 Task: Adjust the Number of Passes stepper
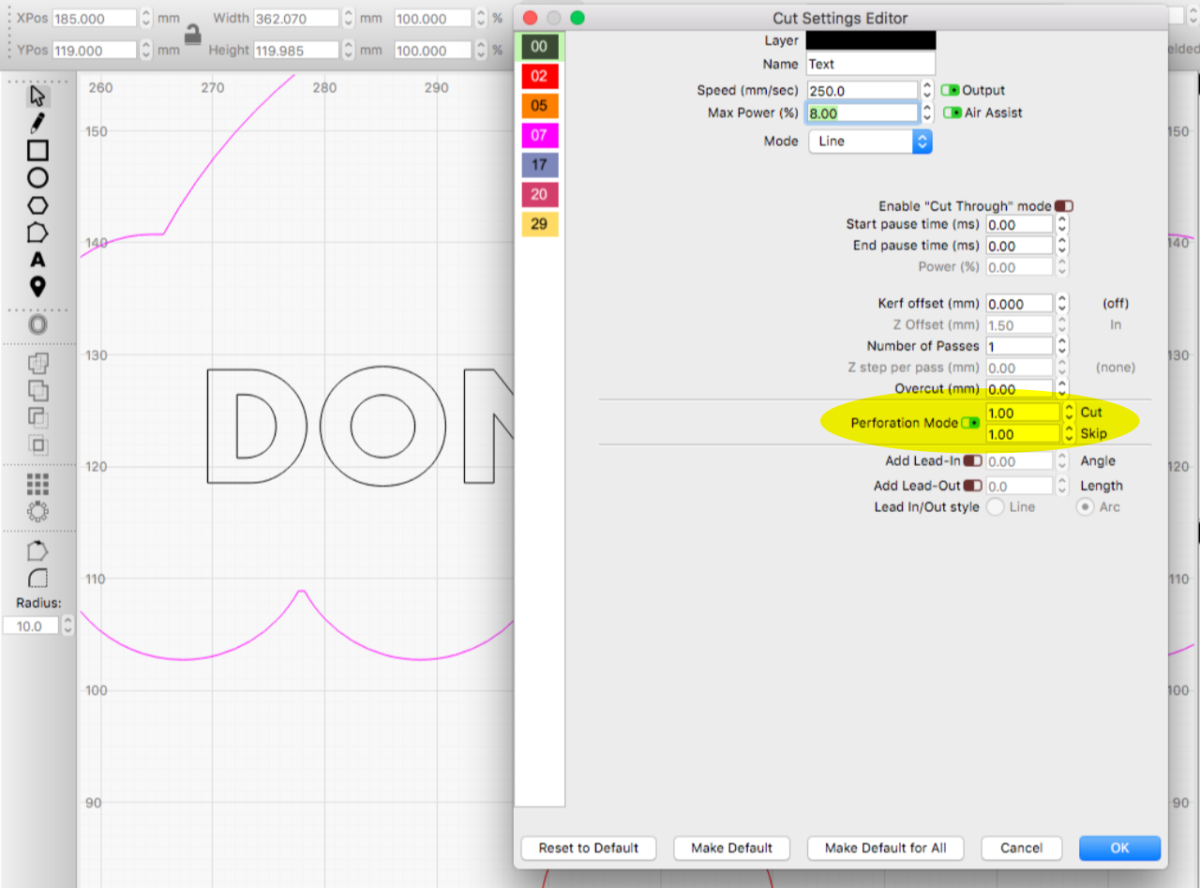pos(1062,346)
